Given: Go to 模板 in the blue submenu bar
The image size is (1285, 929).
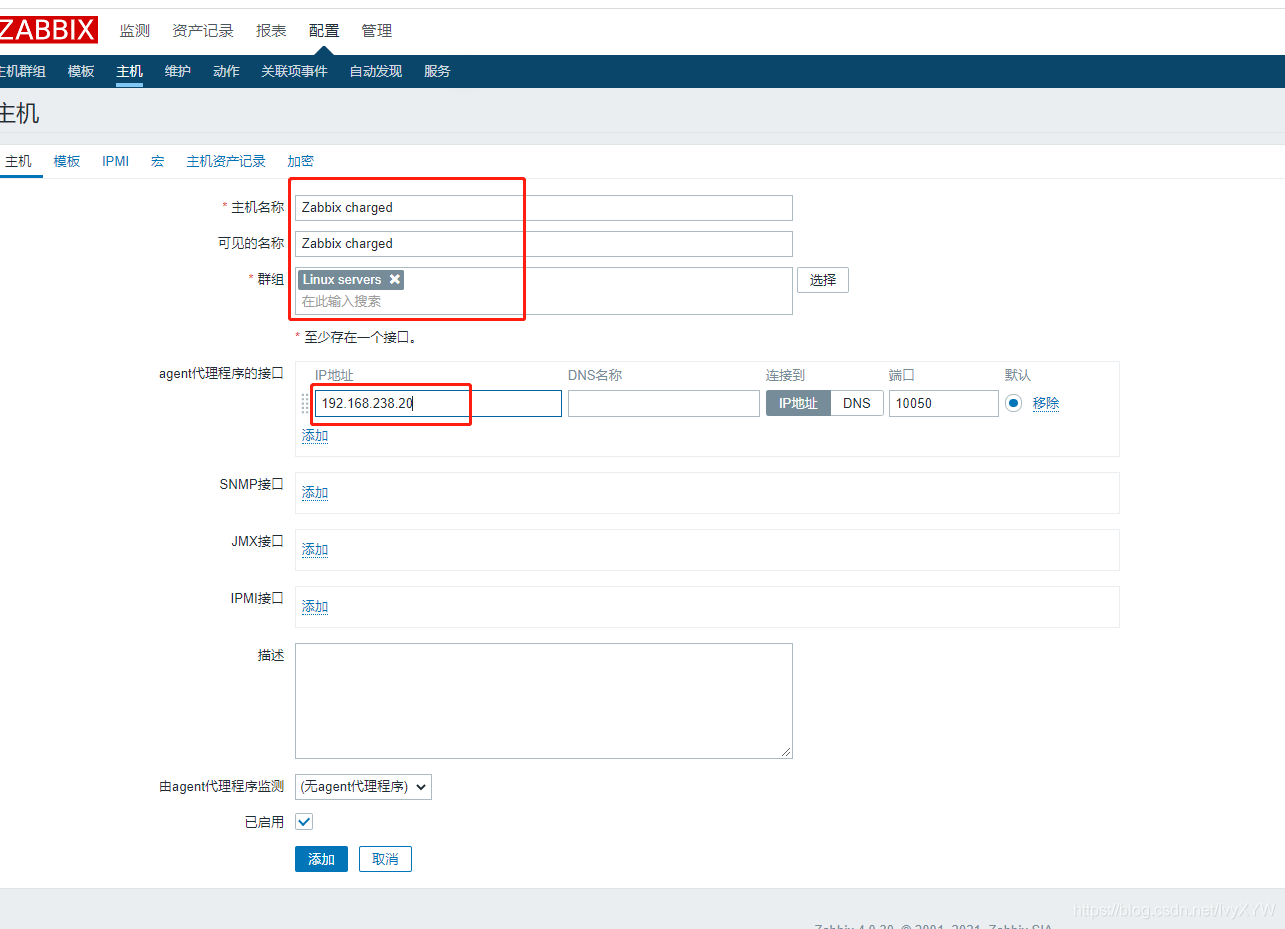Looking at the screenshot, I should [81, 71].
